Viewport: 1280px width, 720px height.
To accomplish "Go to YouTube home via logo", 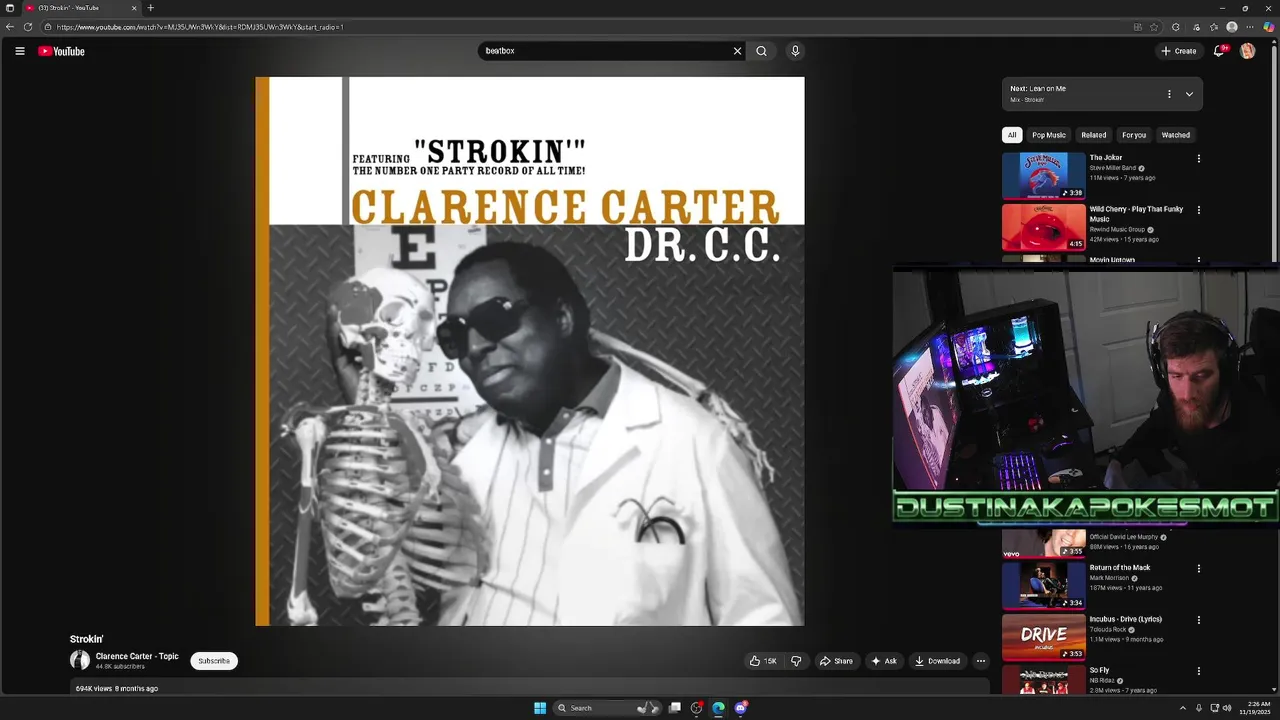I will [62, 51].
